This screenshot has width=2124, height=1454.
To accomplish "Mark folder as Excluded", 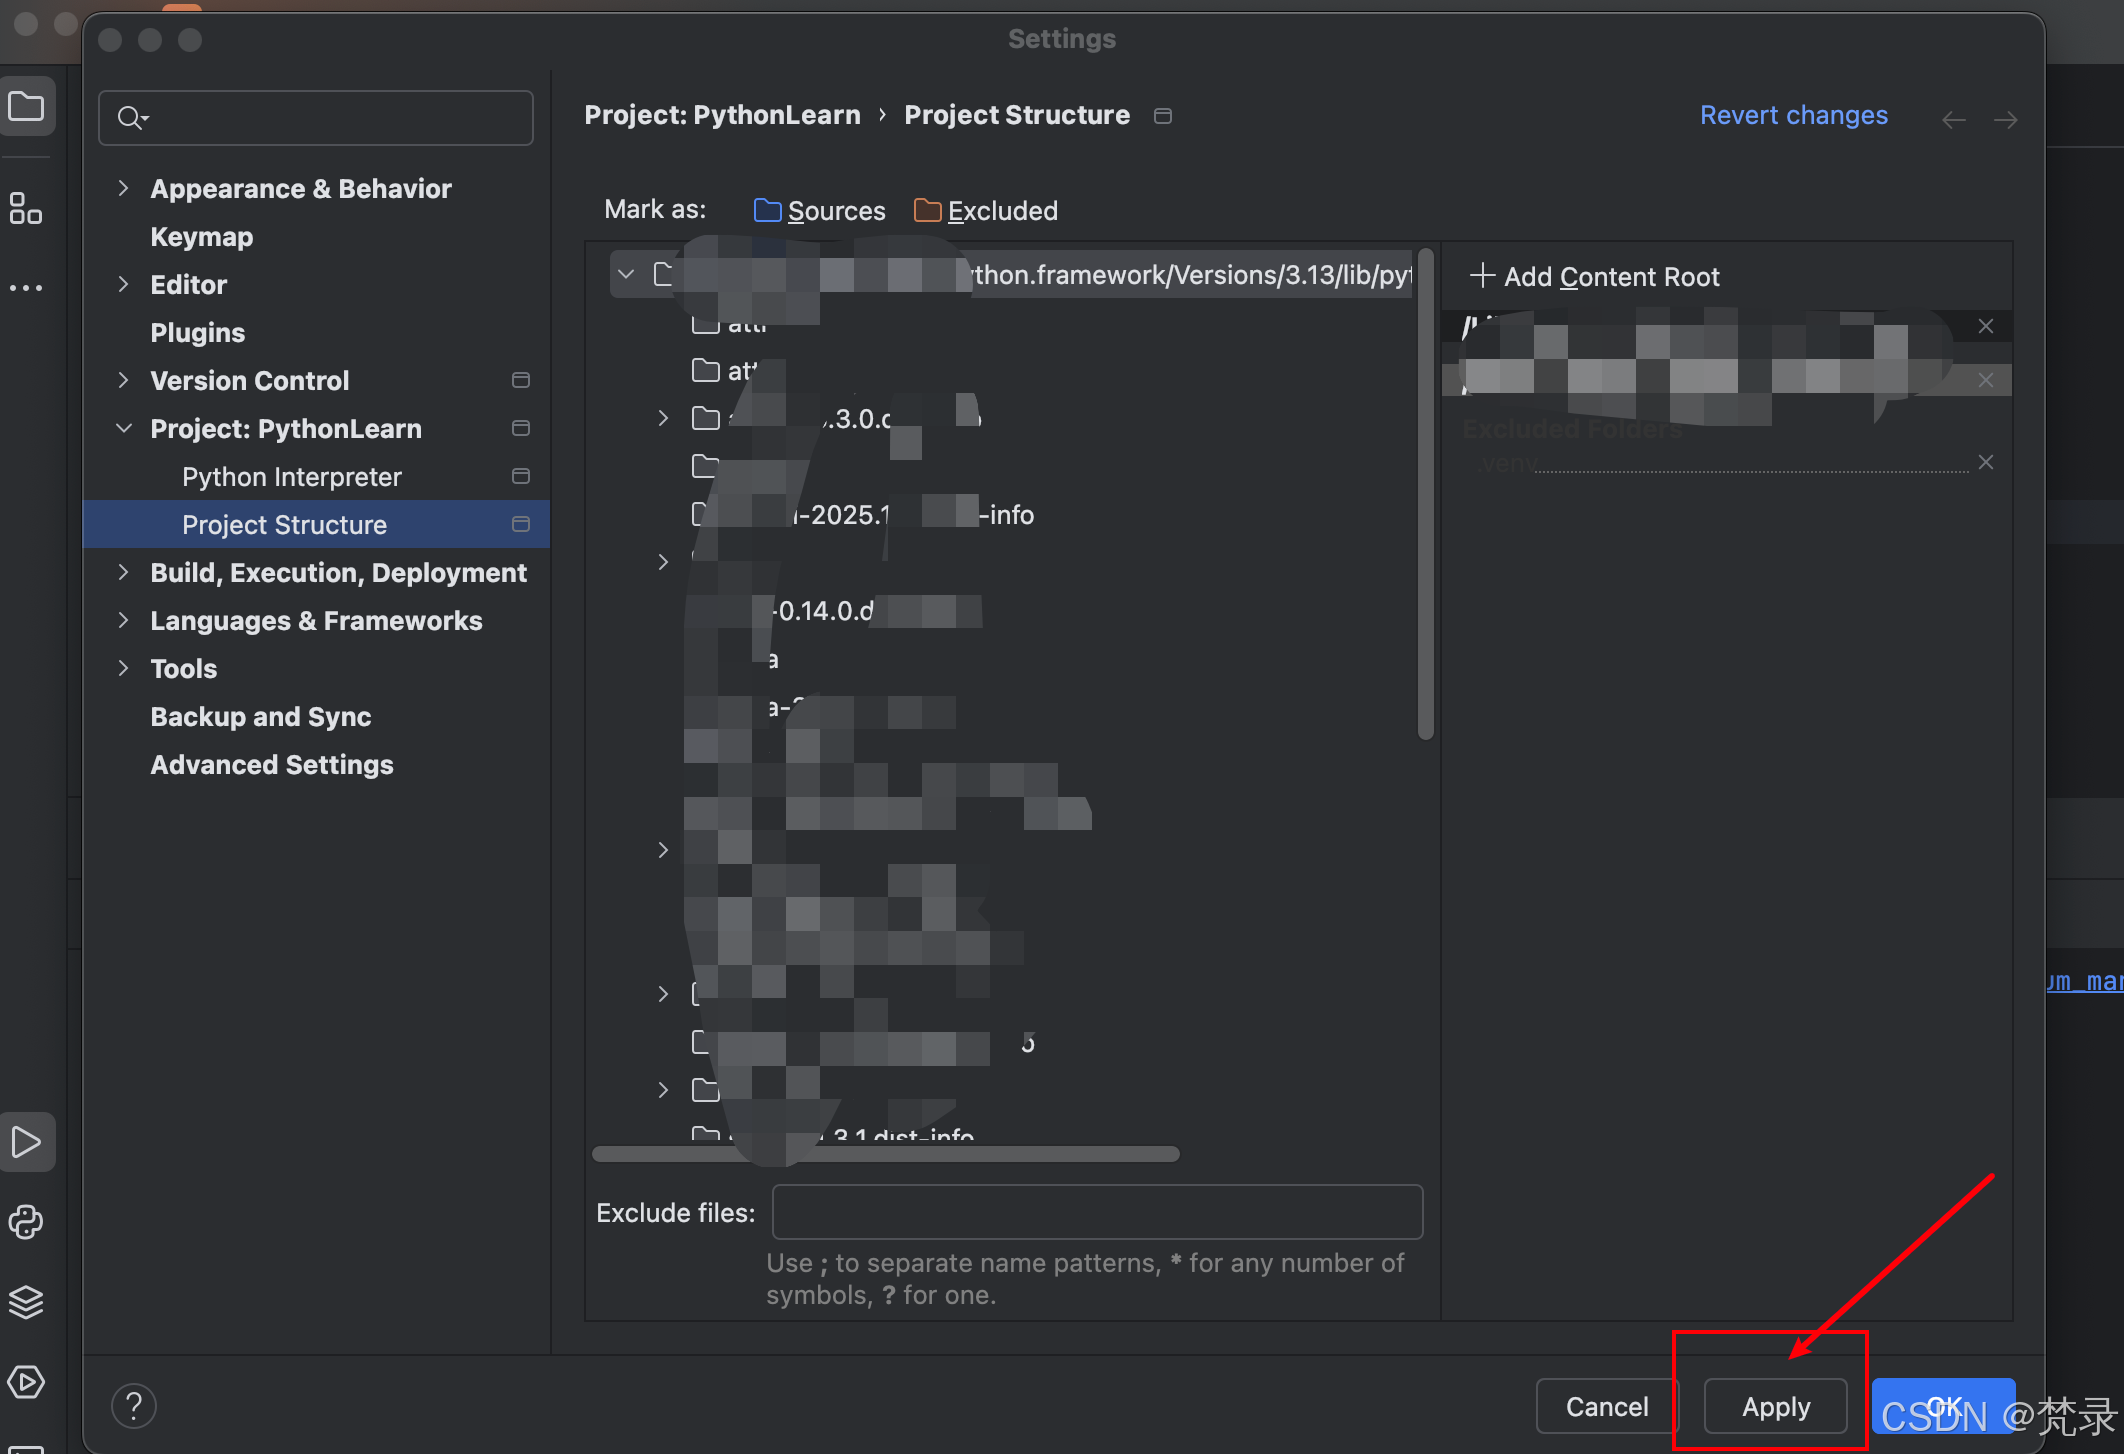I will 986,211.
